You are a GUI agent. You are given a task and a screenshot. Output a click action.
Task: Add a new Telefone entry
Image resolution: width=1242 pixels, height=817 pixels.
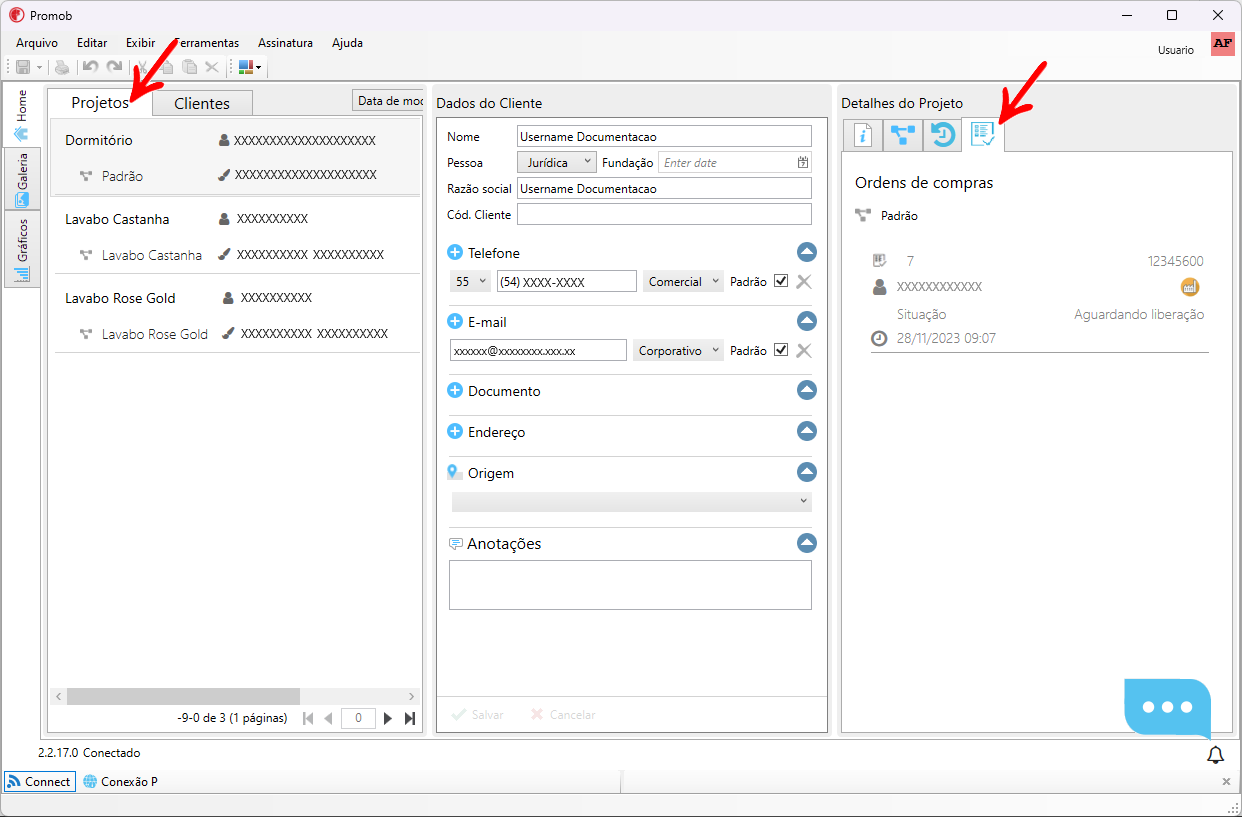455,253
